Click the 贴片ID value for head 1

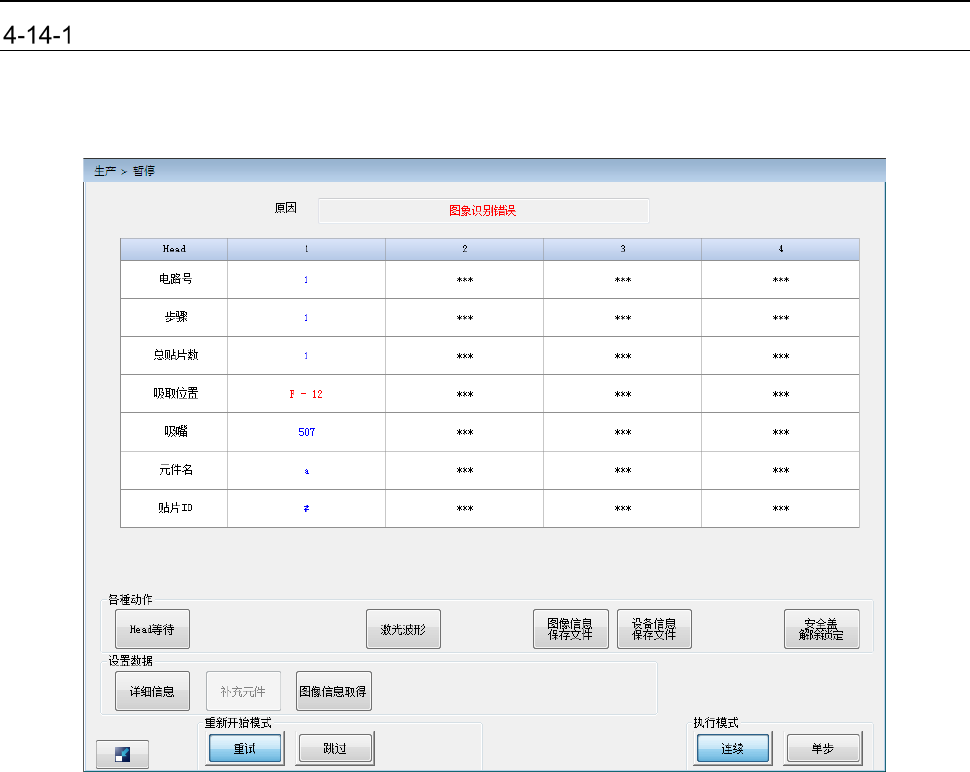[306, 508]
